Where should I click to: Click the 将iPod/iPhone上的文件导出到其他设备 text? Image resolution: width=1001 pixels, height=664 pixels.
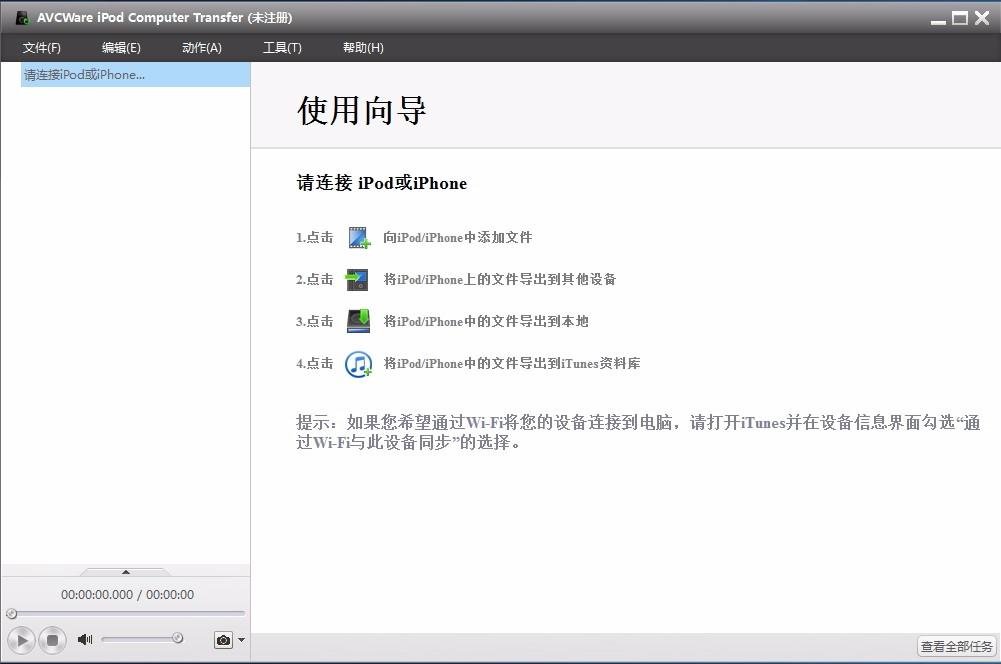pos(500,280)
